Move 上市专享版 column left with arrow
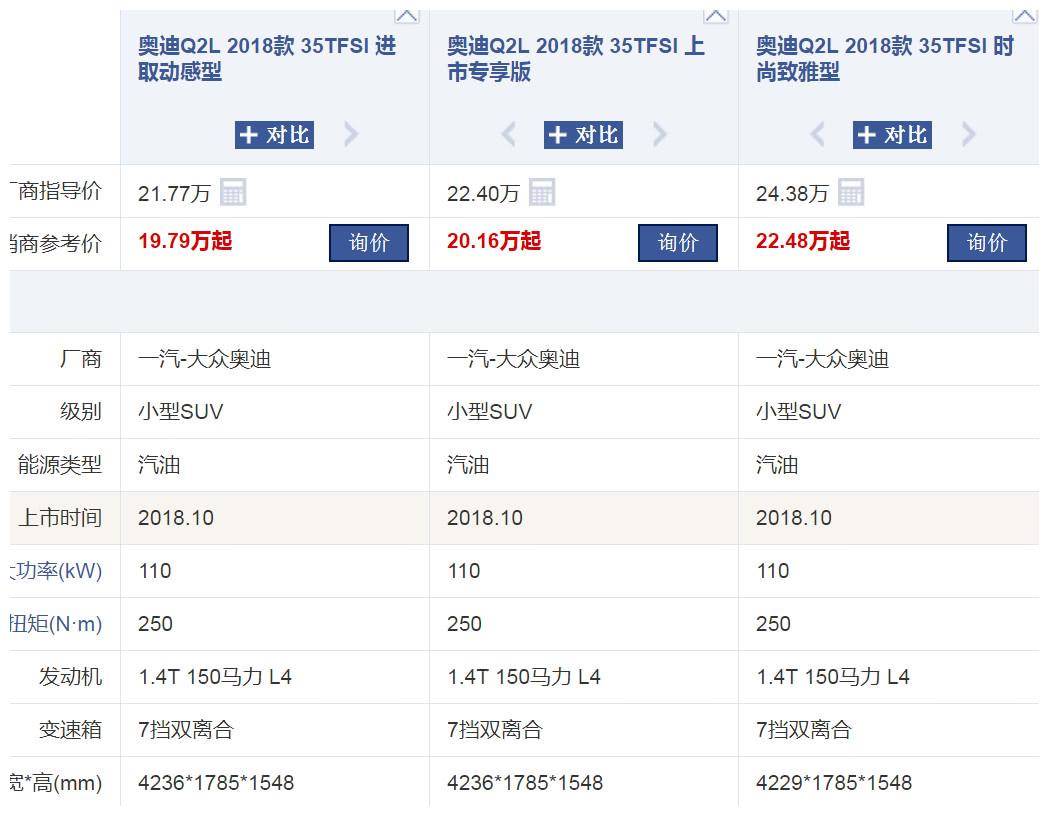1049x816 pixels. (508, 134)
